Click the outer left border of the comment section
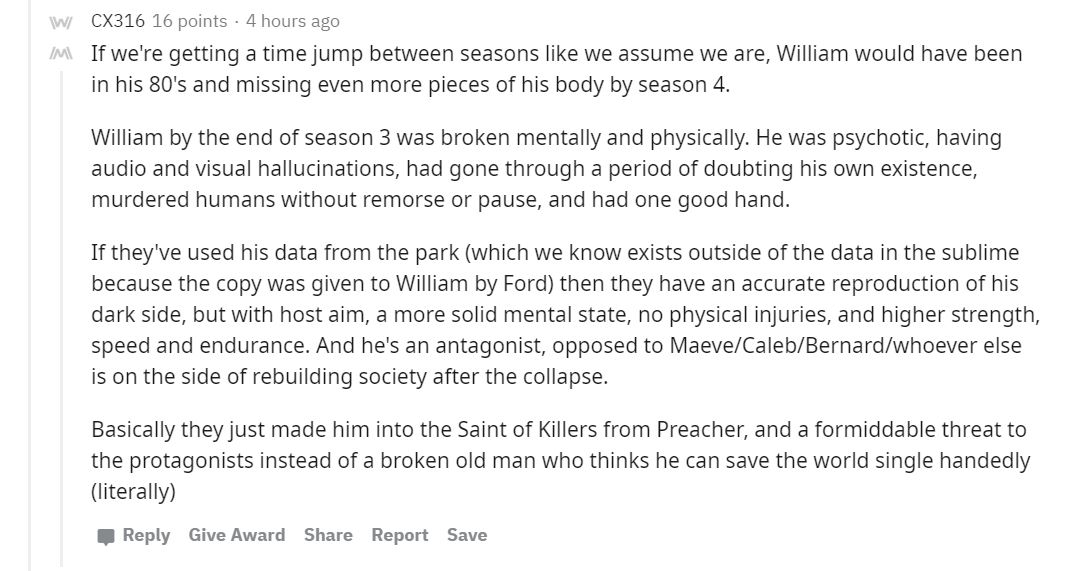The height and width of the screenshot is (571, 1090). click(30, 285)
